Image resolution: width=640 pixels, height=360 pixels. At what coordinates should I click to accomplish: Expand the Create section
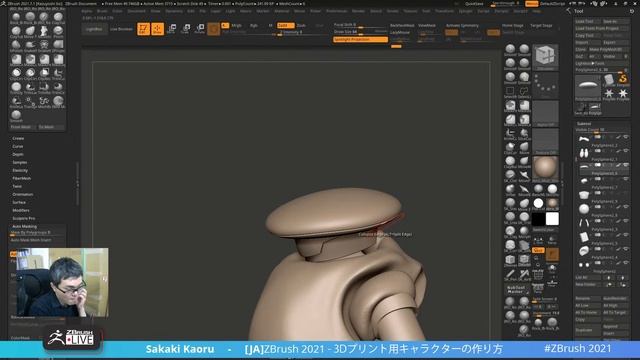click(x=18, y=138)
